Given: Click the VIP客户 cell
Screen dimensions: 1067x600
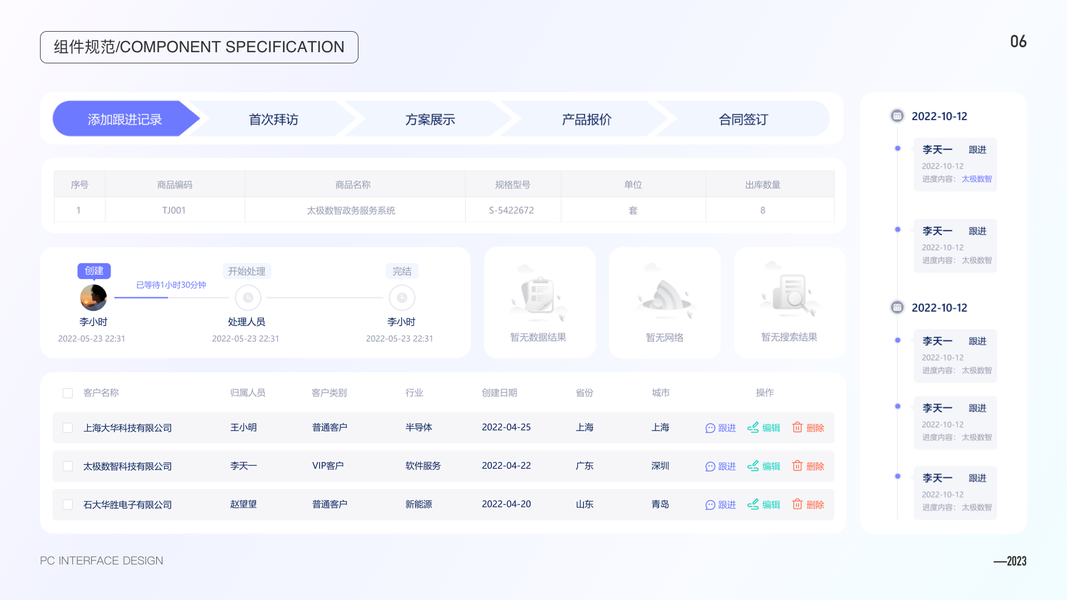Looking at the screenshot, I should [328, 466].
